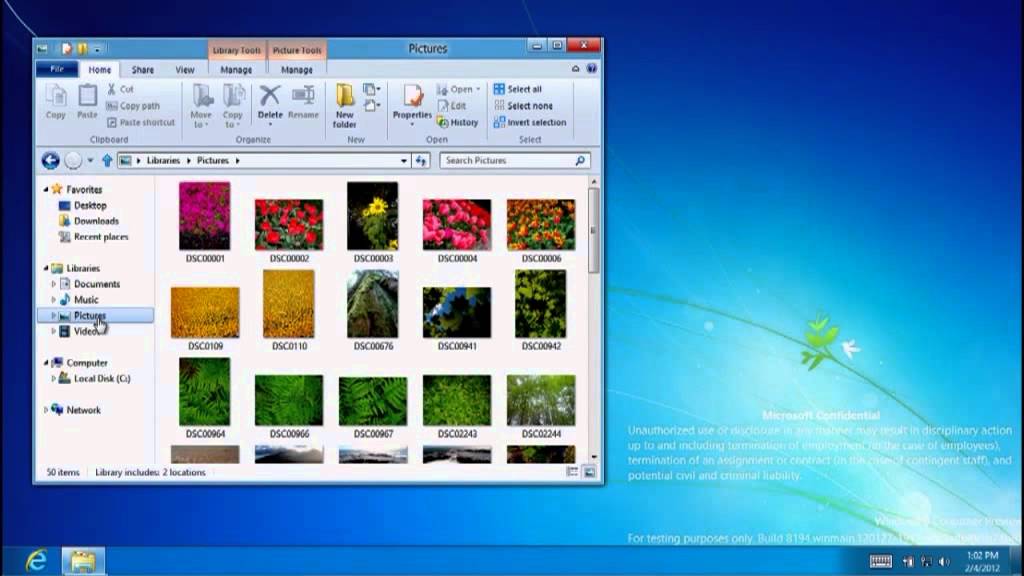Screen dimensions: 1024x576
Task: Open recent locations dropdown arrow
Action: (90, 160)
